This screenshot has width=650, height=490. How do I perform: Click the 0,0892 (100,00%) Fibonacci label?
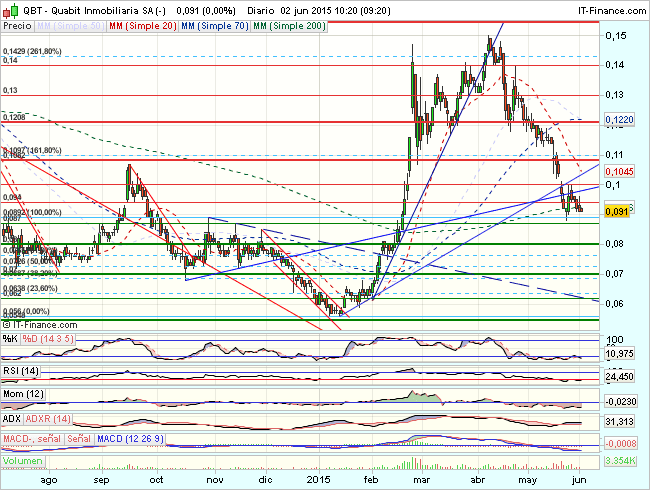[32, 212]
